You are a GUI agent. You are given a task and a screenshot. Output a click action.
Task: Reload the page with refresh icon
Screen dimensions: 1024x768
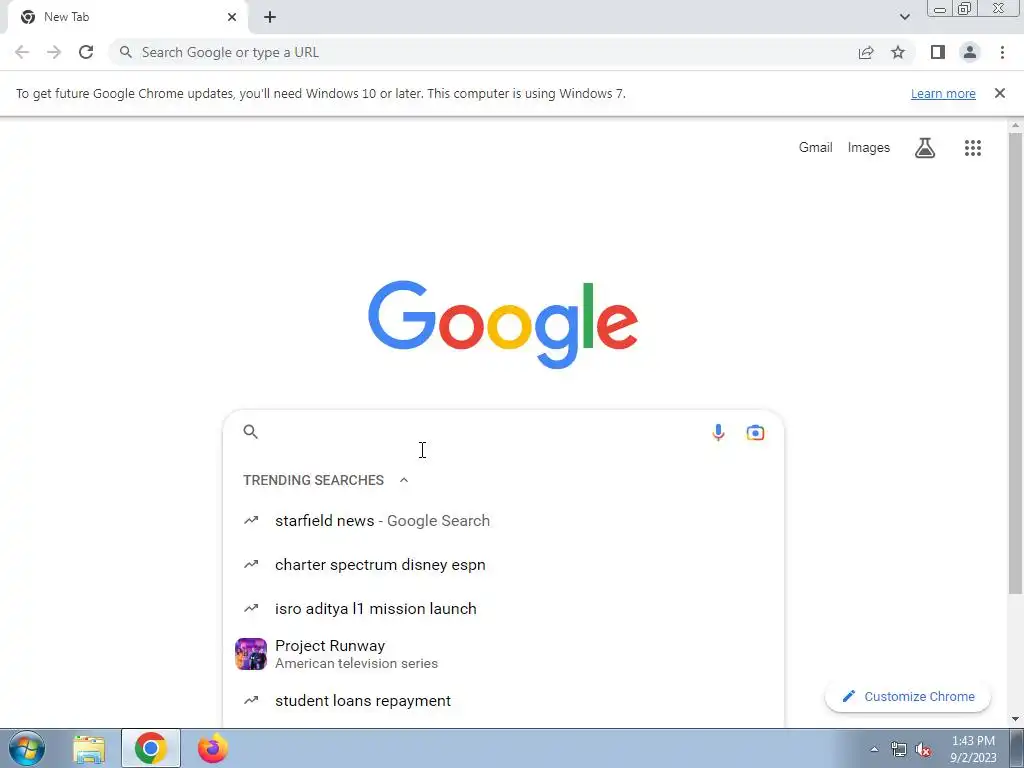pyautogui.click(x=86, y=52)
